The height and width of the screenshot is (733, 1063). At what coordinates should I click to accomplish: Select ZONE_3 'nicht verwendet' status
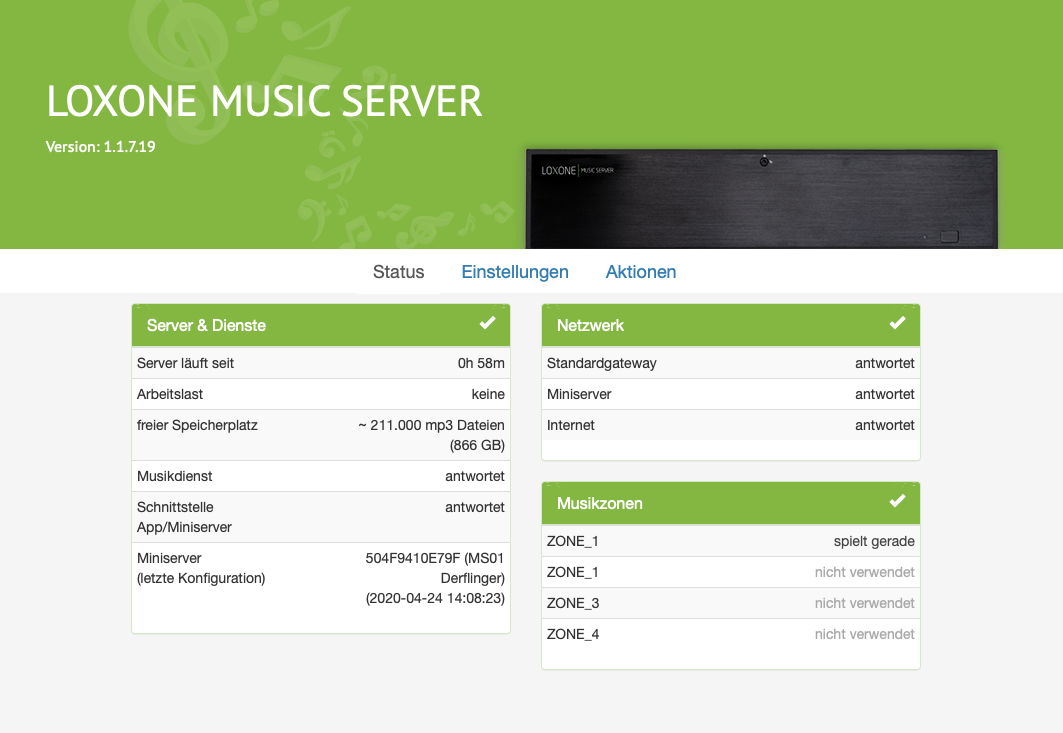point(864,603)
